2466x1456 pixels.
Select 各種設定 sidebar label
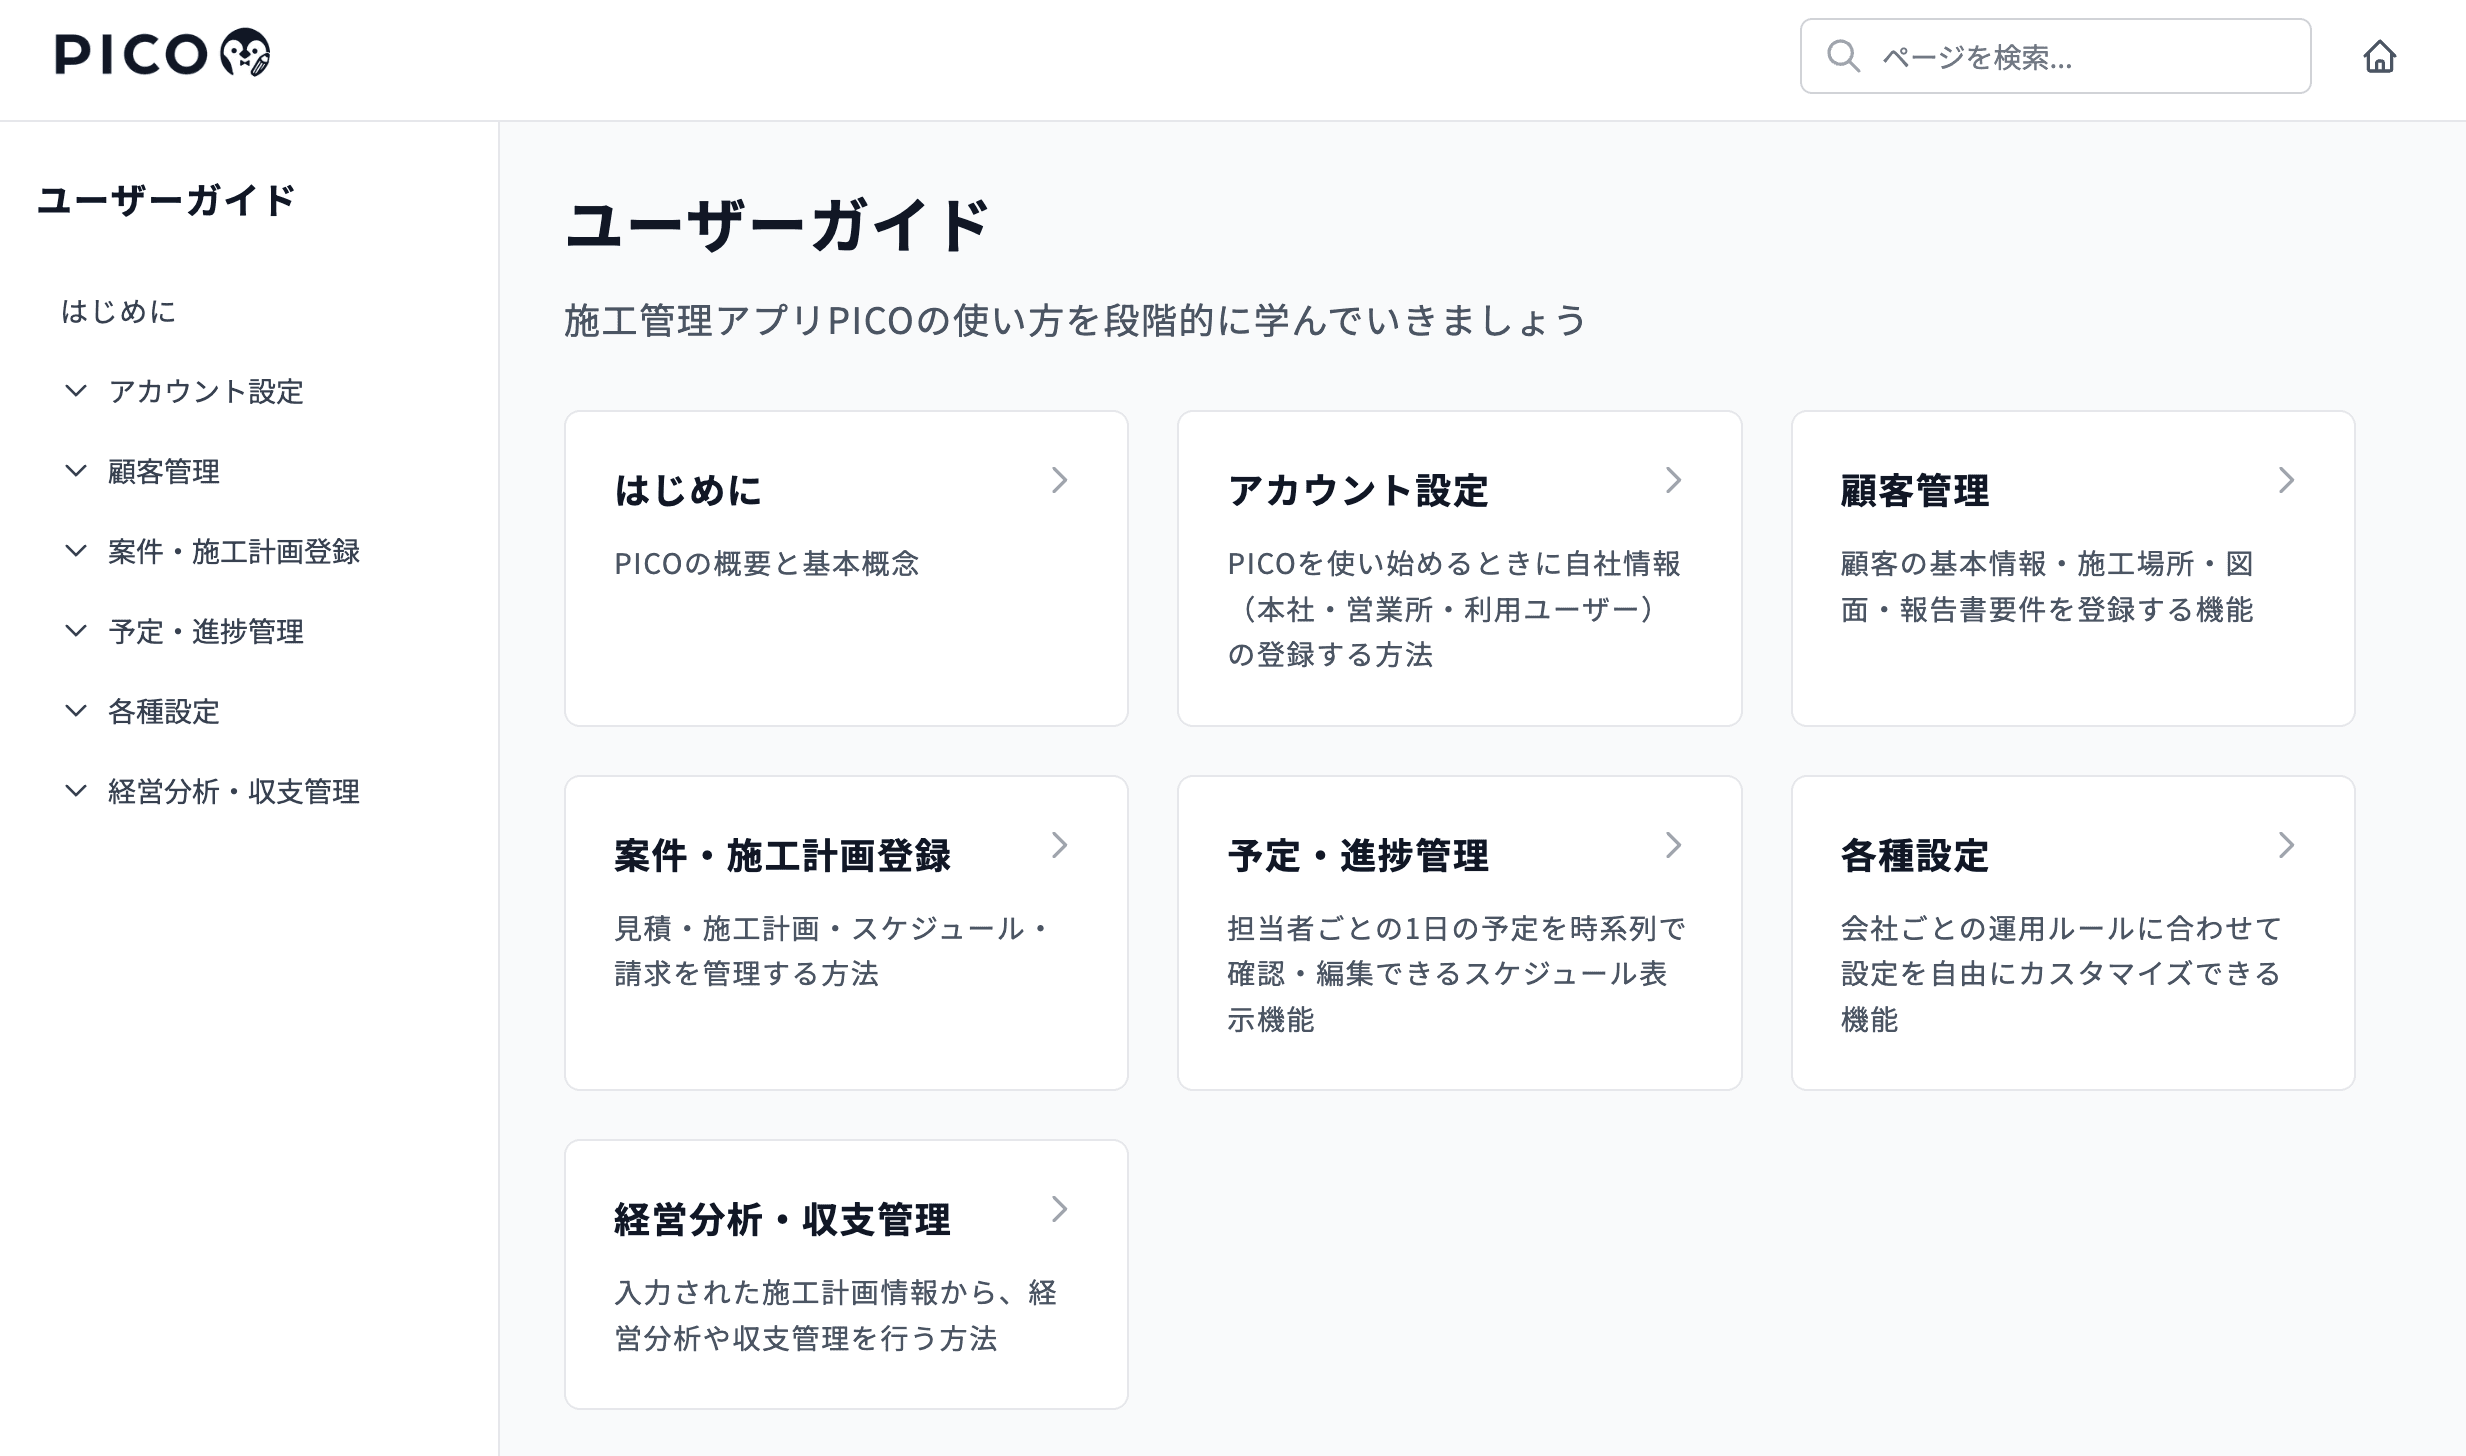click(164, 711)
